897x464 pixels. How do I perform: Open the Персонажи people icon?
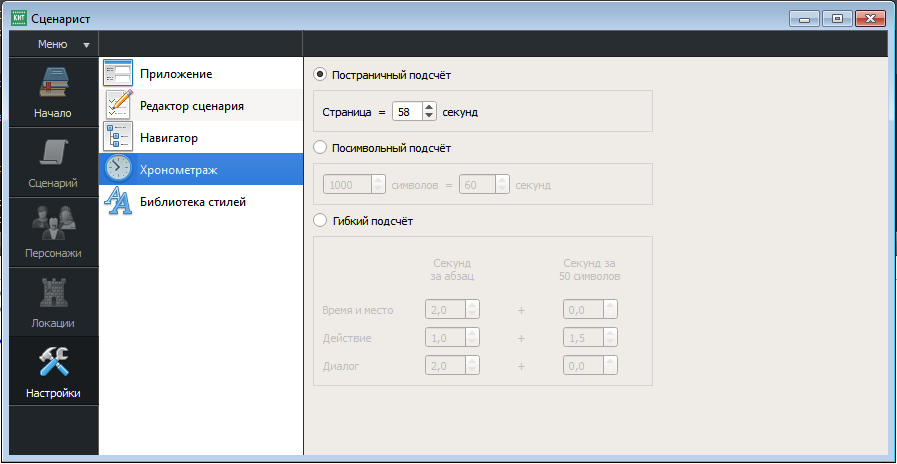coord(54,223)
